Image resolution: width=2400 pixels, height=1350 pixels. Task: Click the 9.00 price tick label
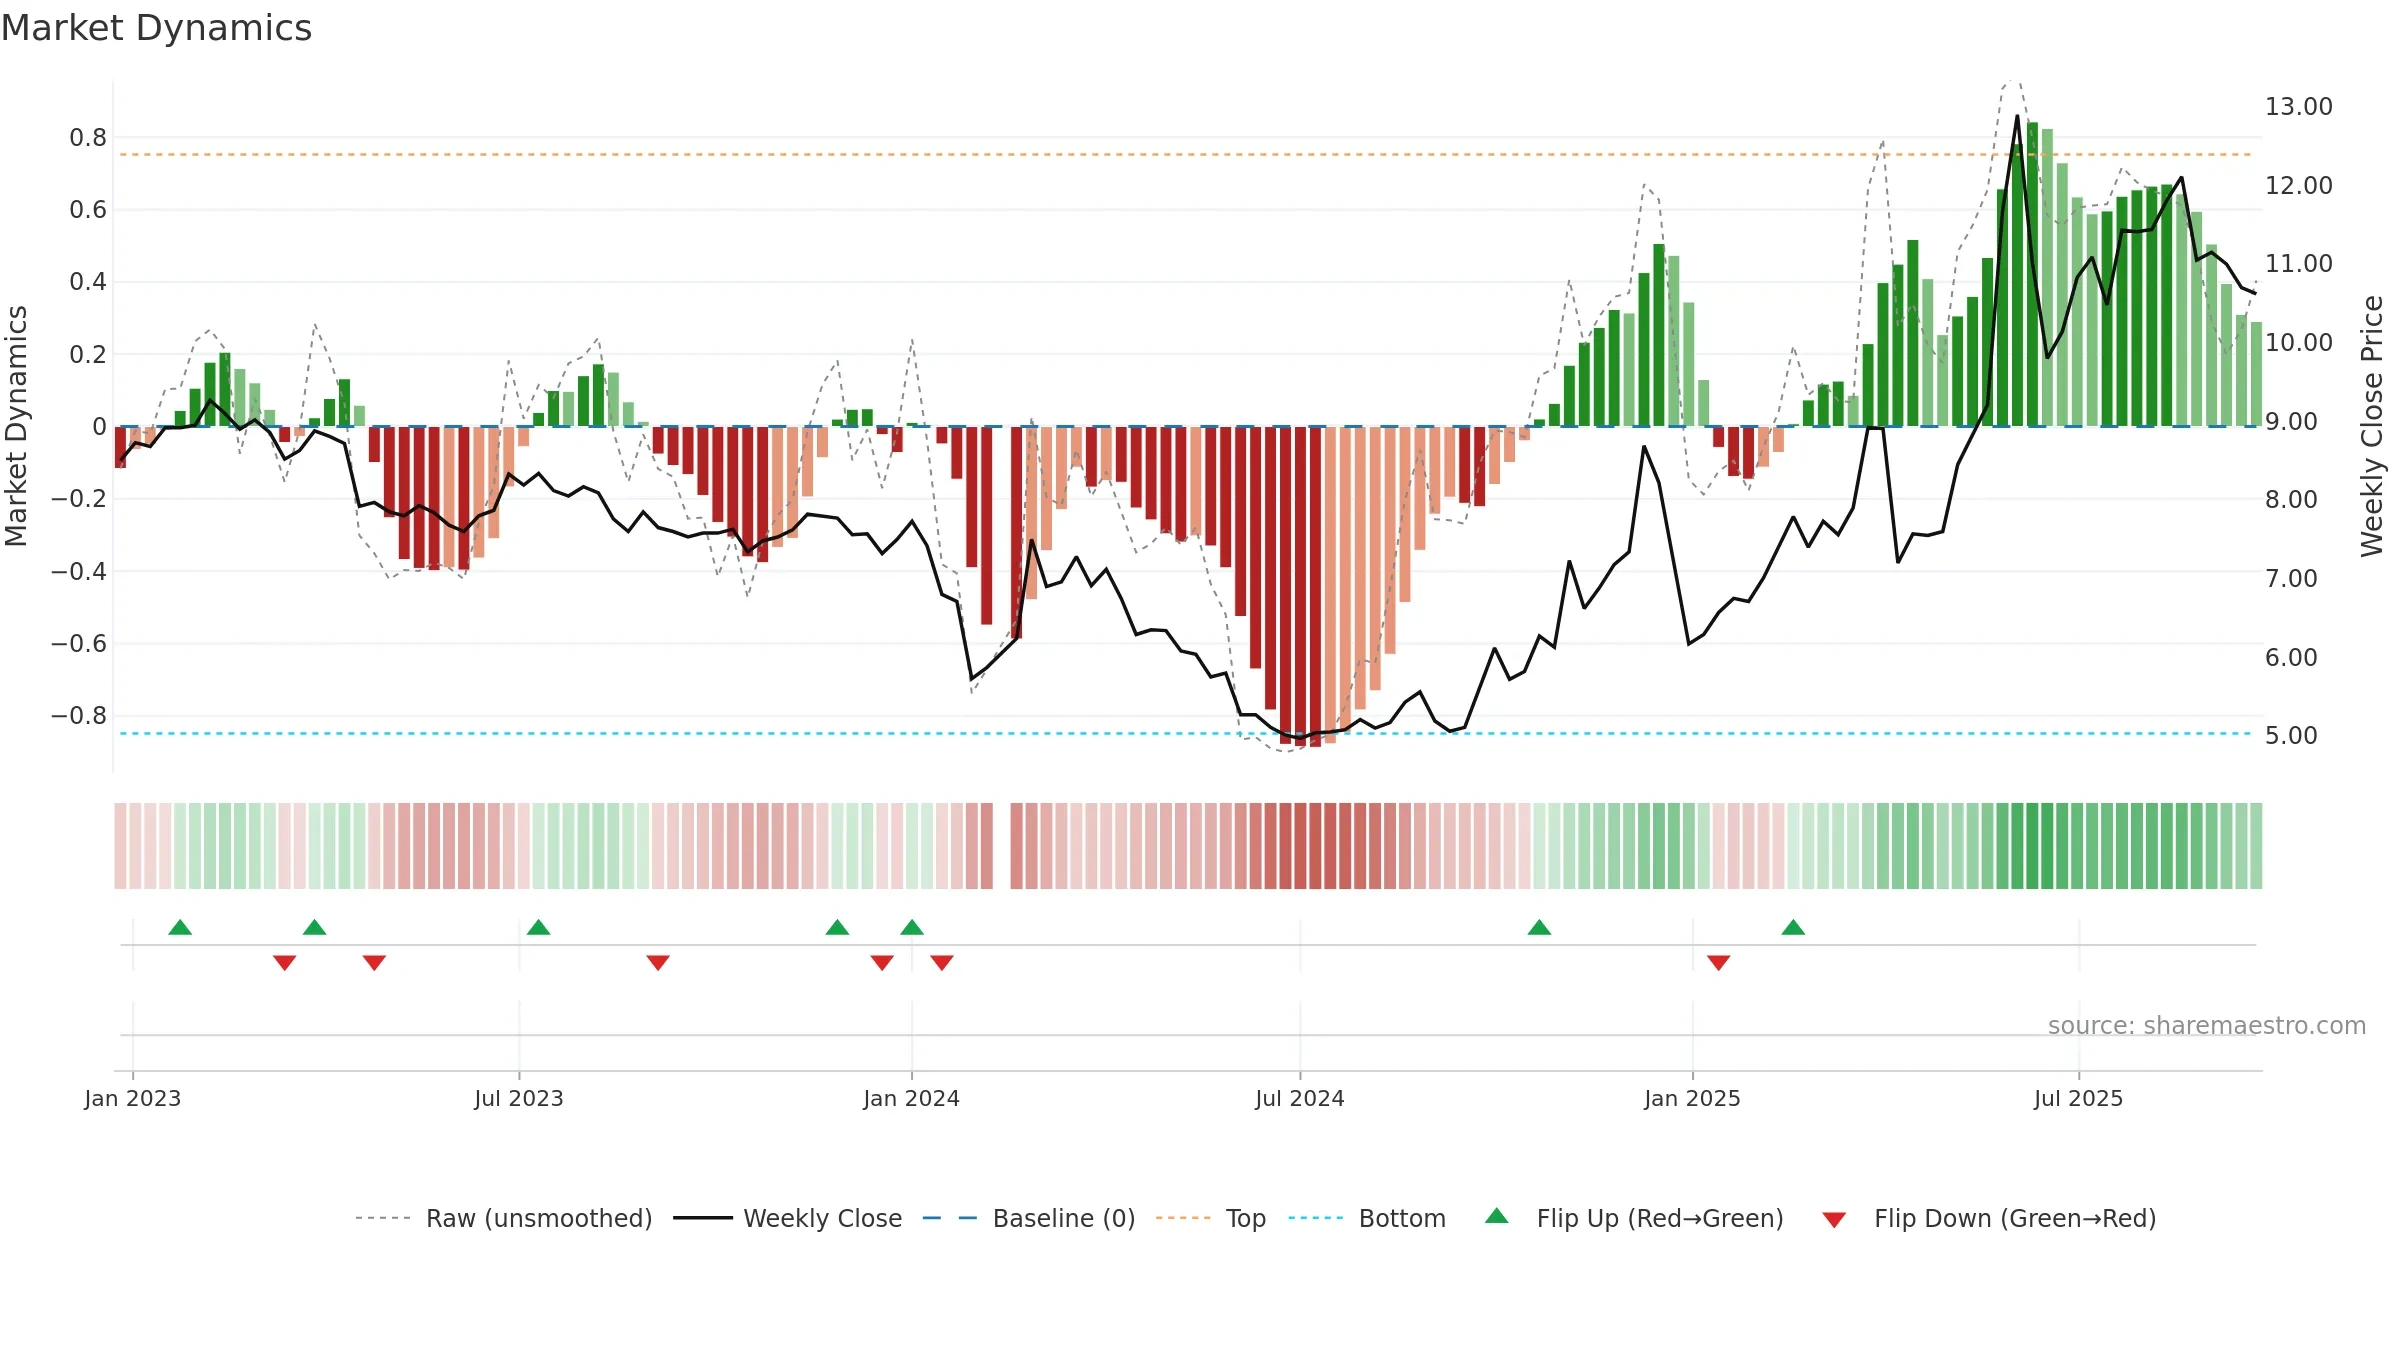point(2291,421)
